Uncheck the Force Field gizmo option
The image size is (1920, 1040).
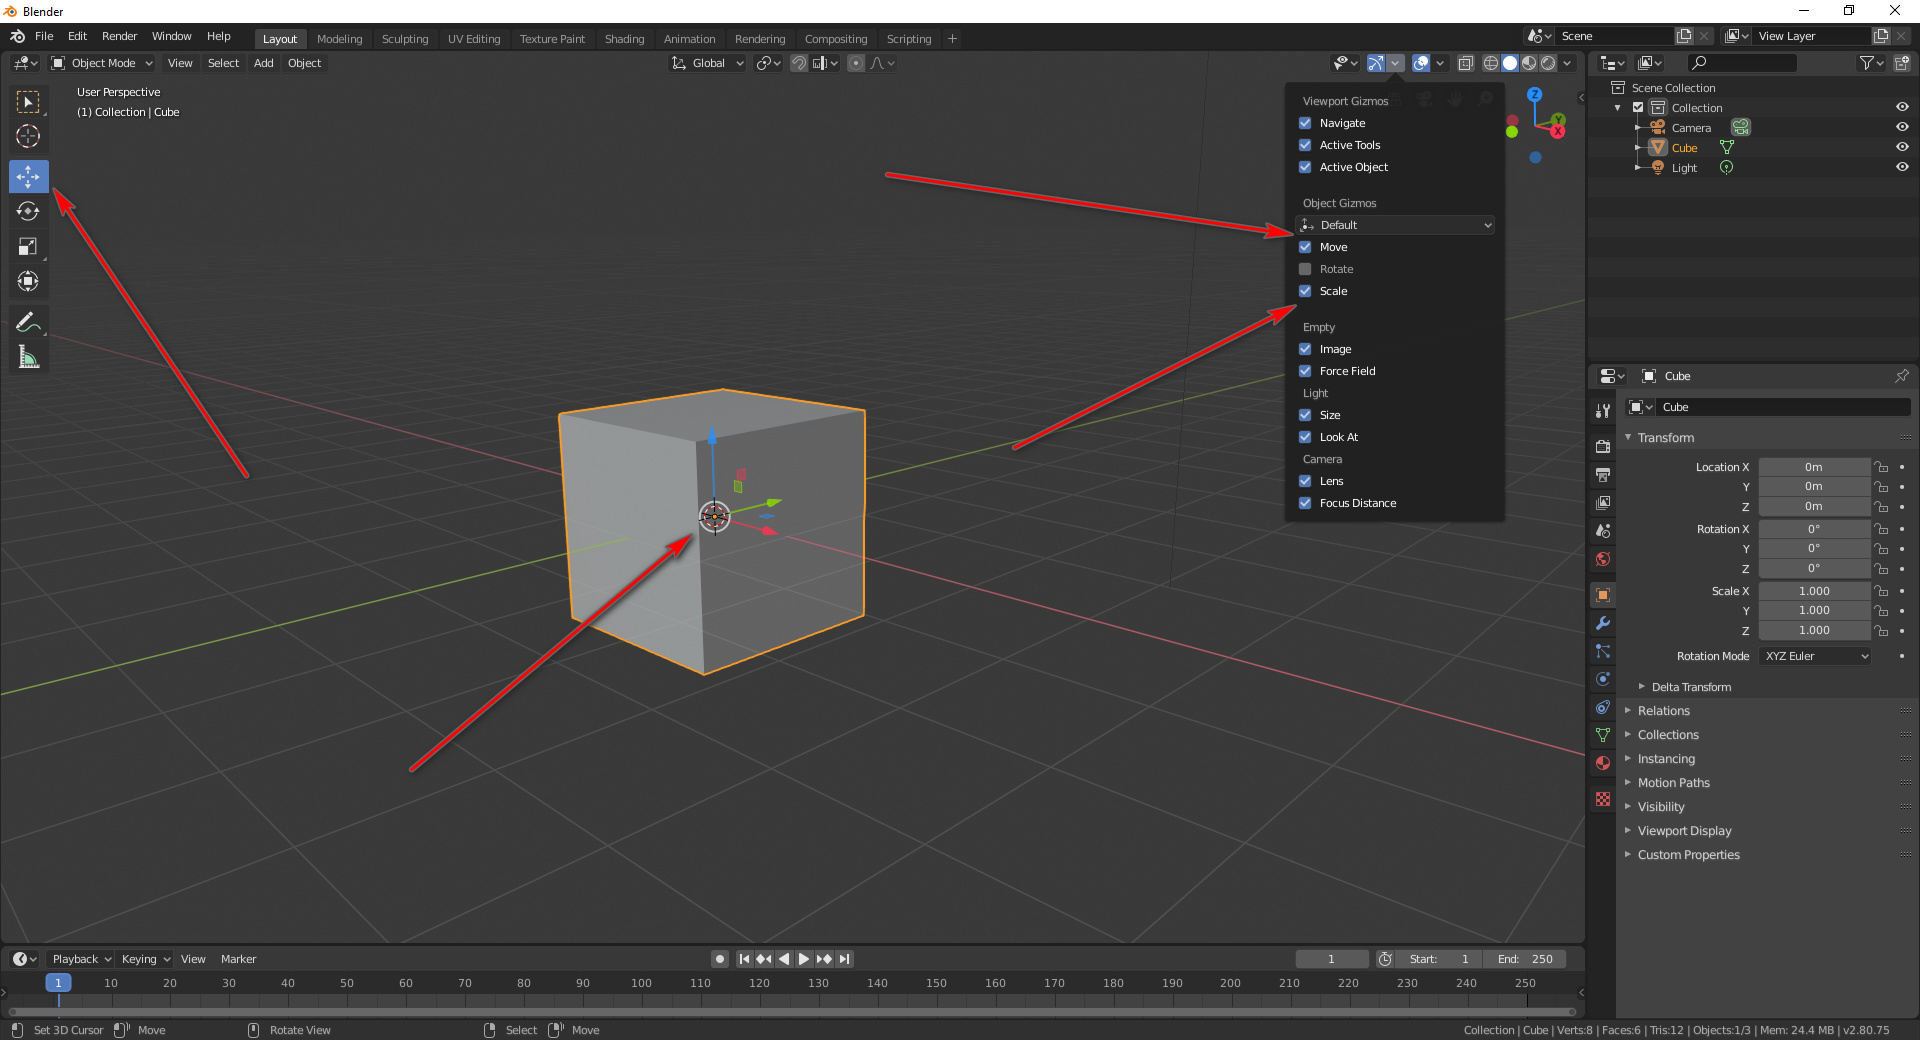(1305, 370)
